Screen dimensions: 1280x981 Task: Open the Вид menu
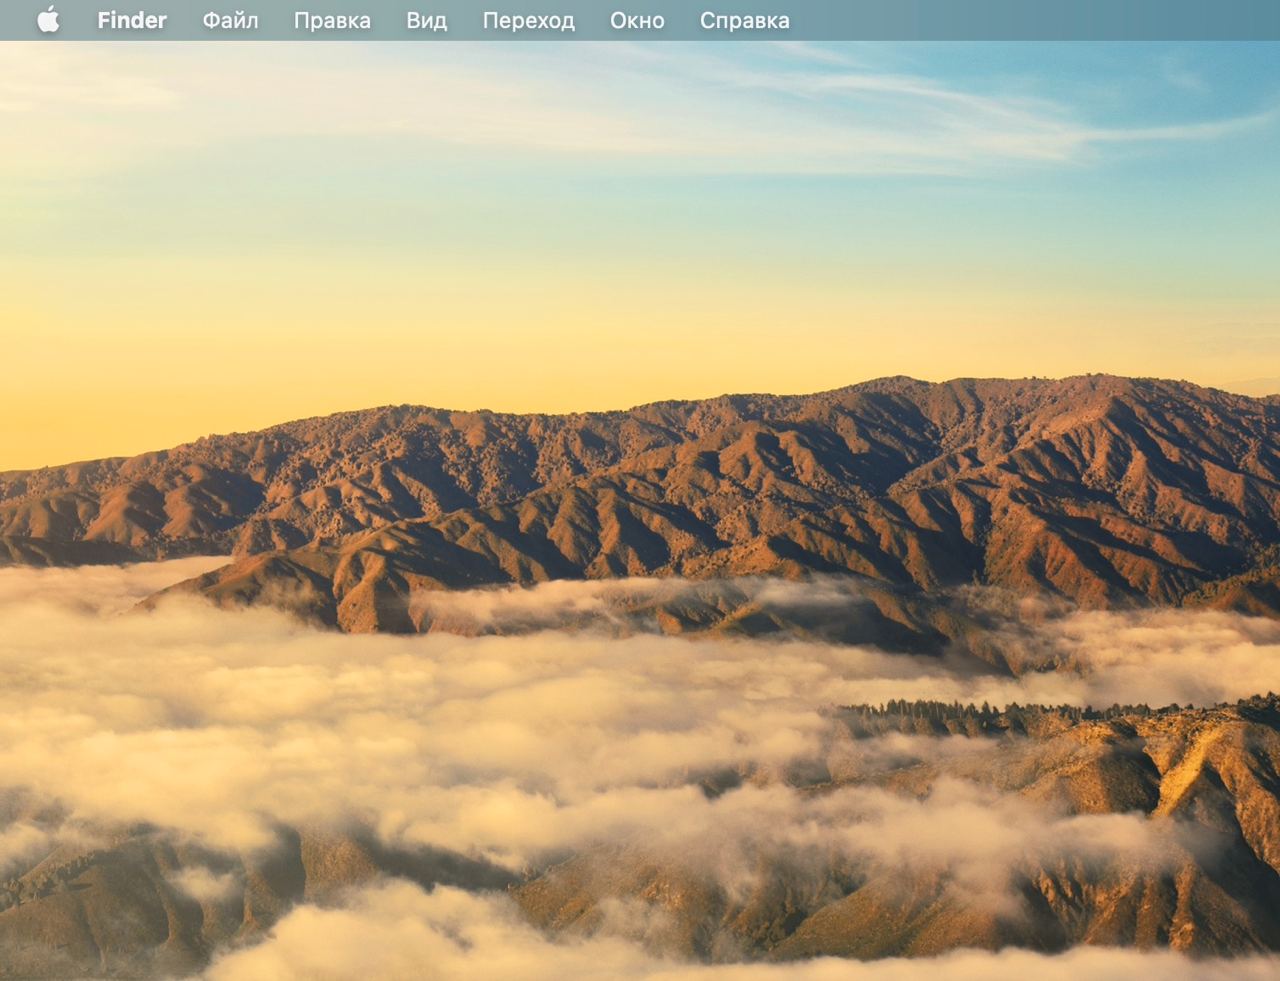[x=426, y=20]
